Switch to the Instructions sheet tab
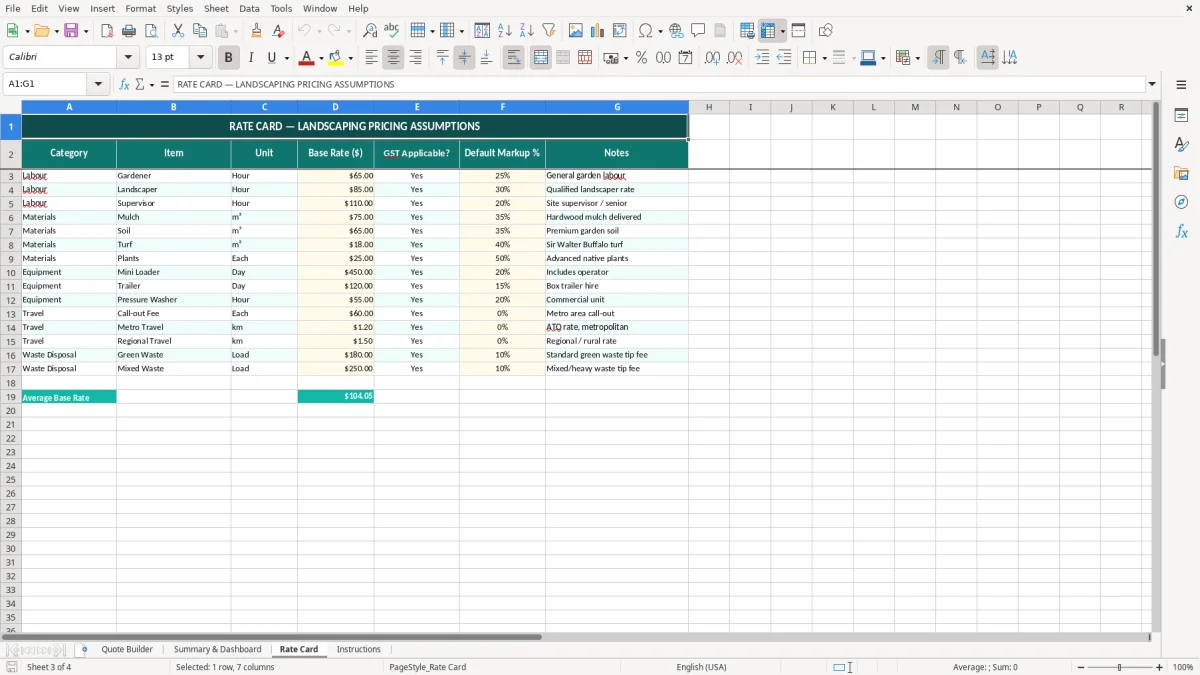Screen dimensions: 1200x675 [x=358, y=649]
